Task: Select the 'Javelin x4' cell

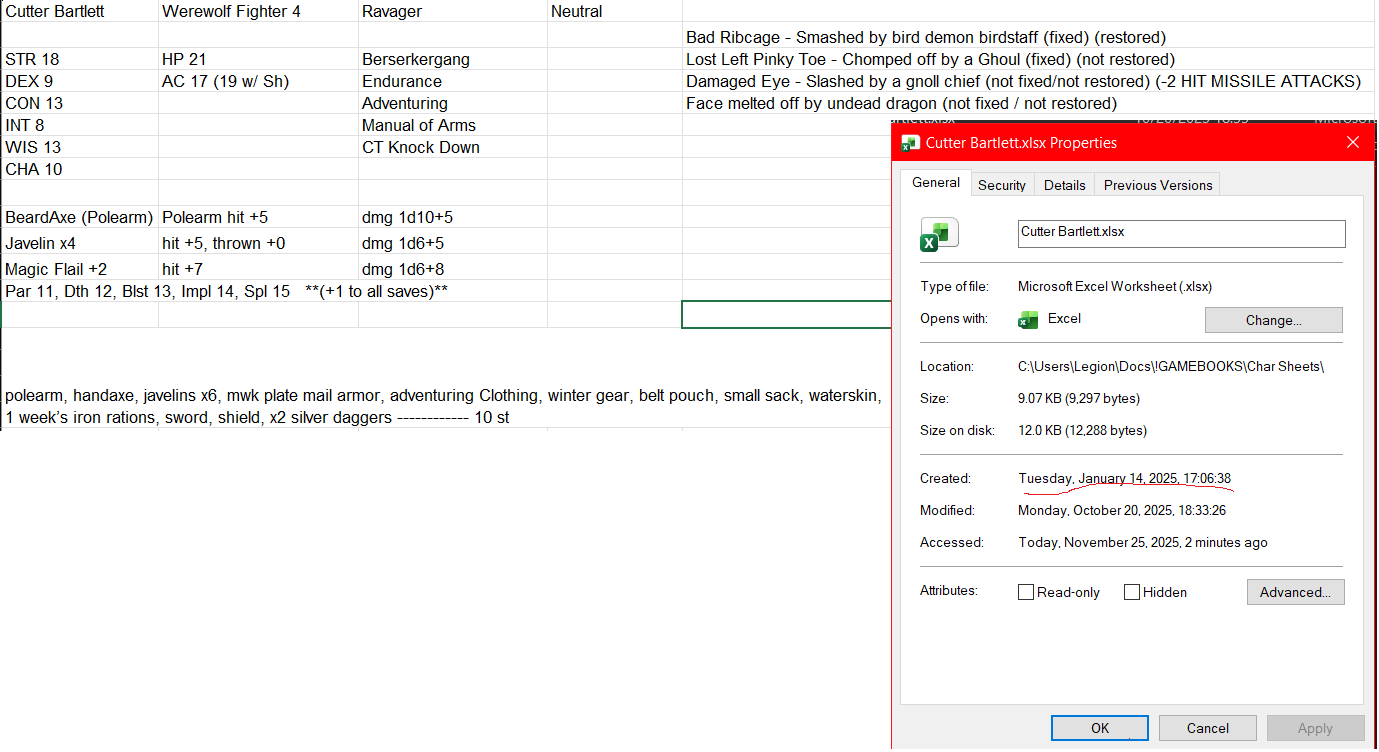Action: pos(79,243)
